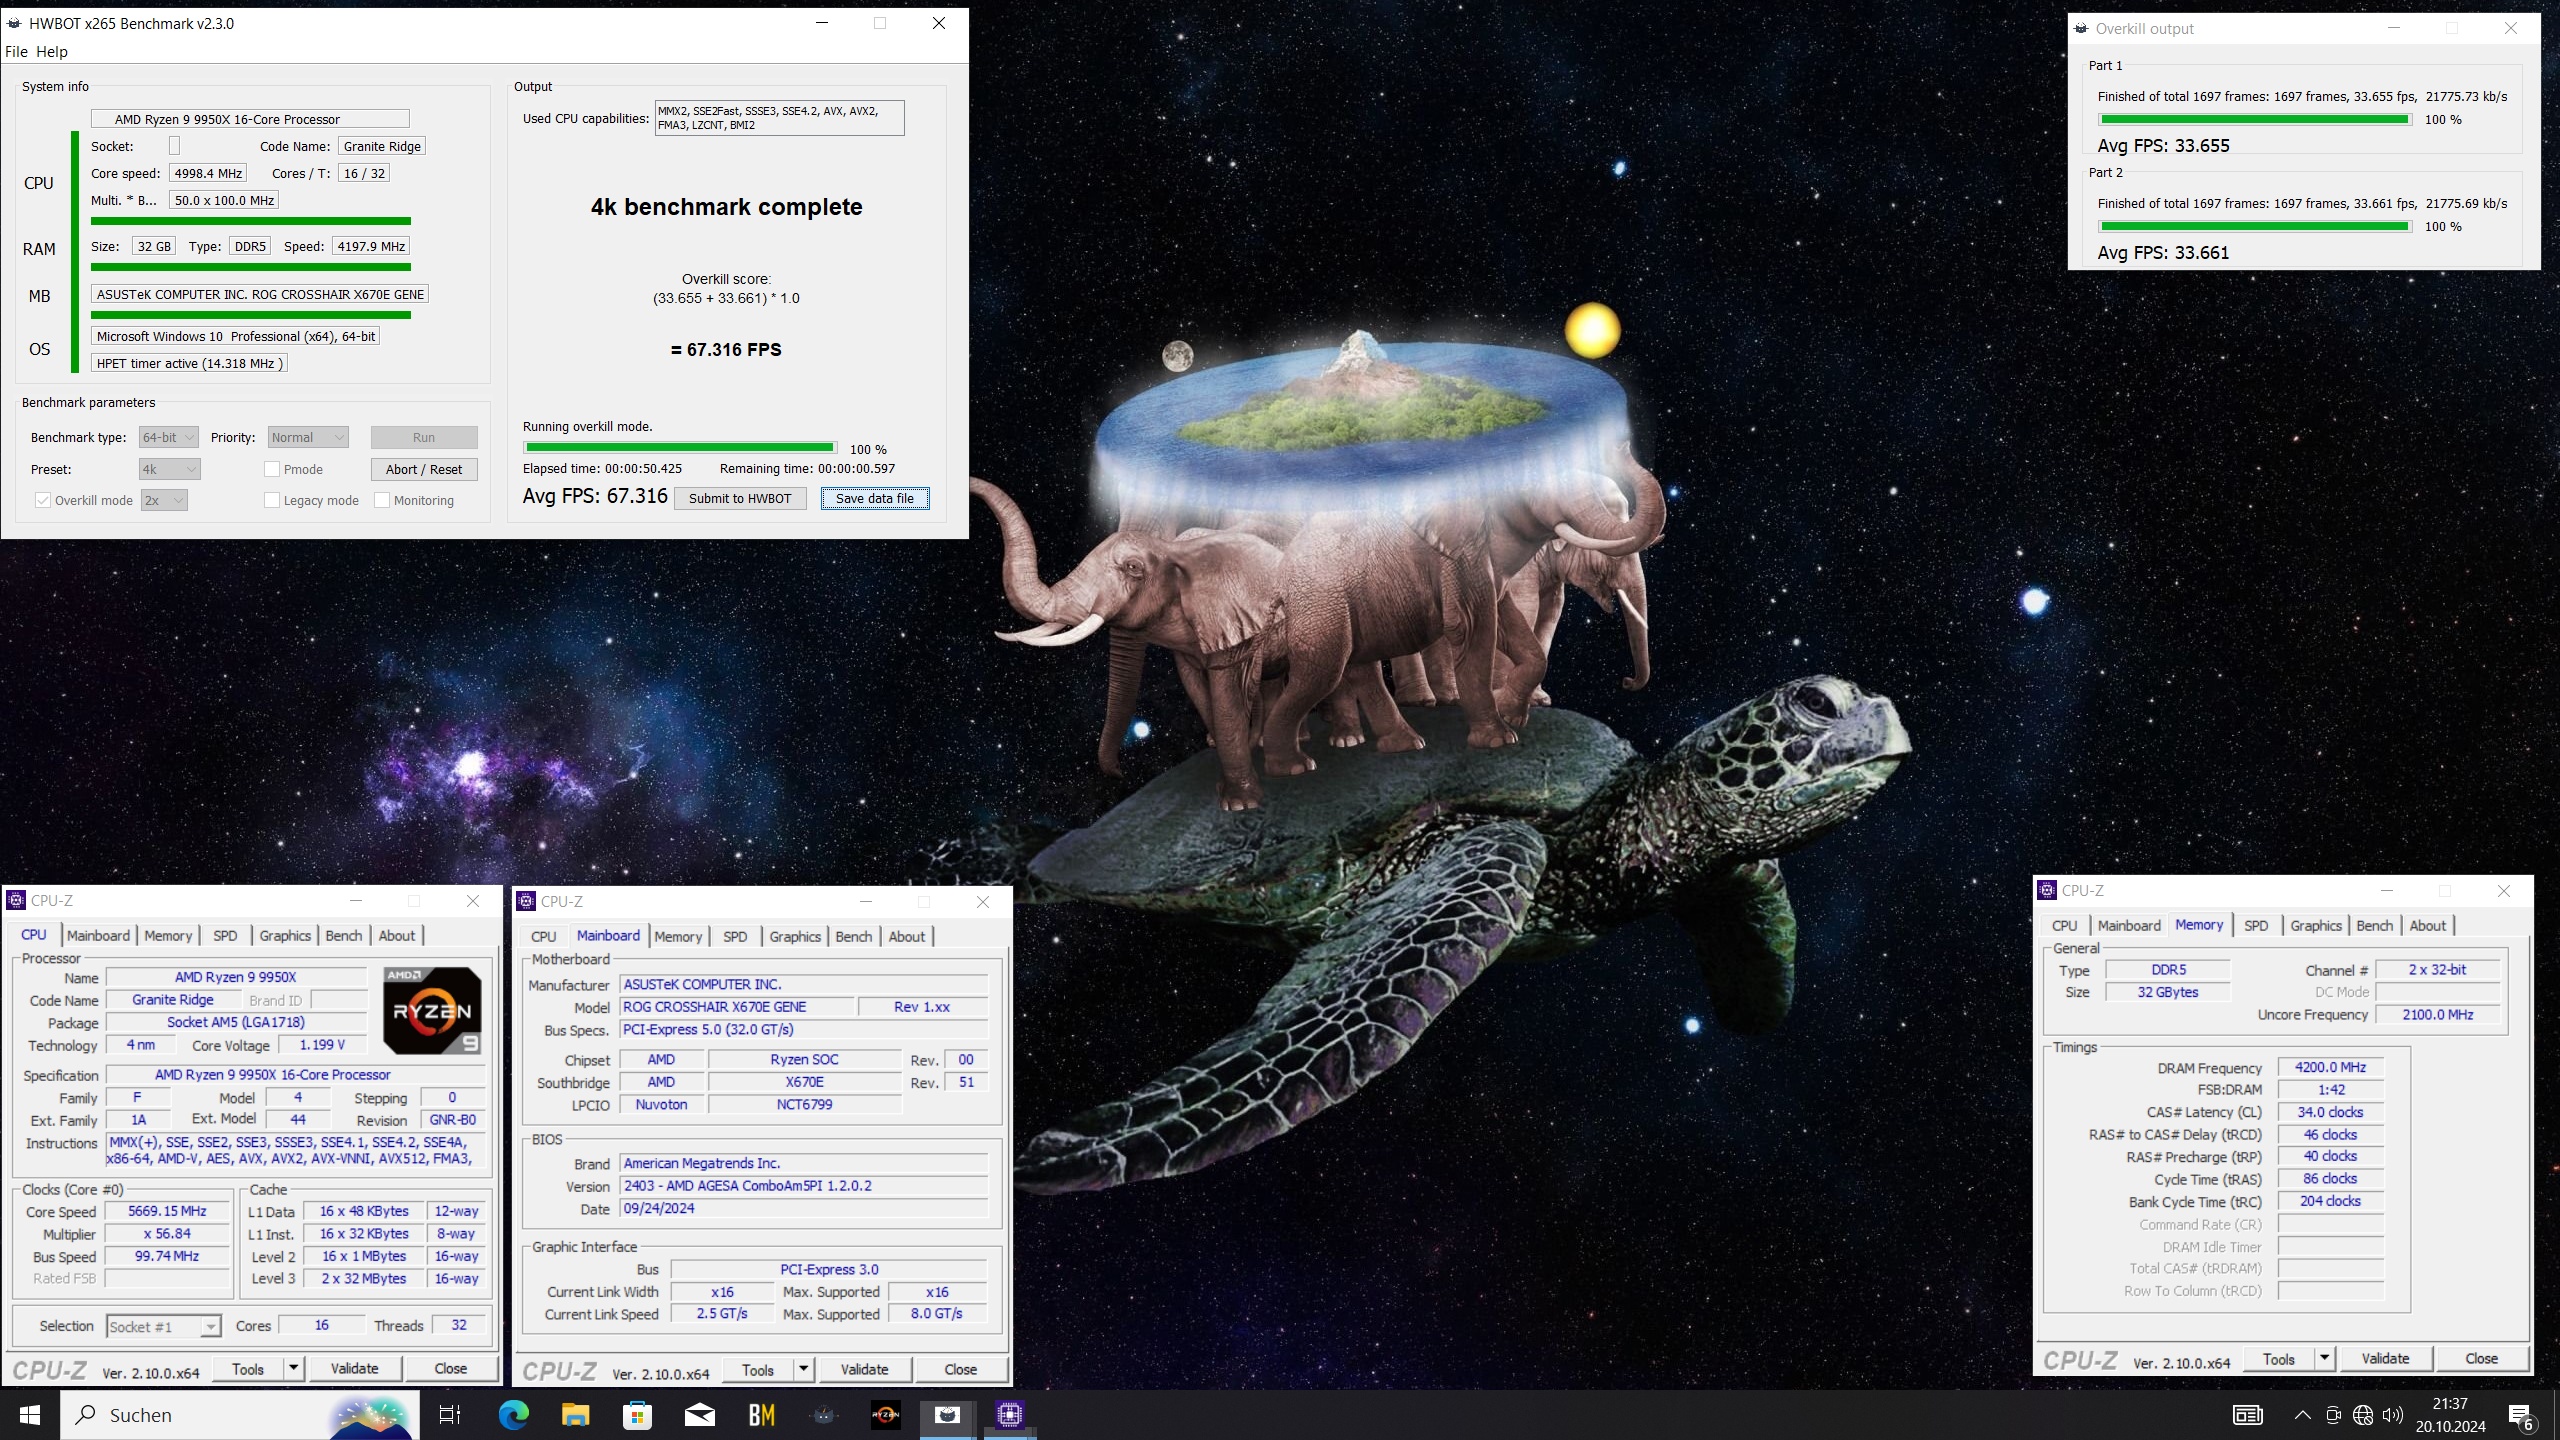Launch Microsoft Edge from the taskbar
The width and height of the screenshot is (2560, 1440).
coord(514,1415)
